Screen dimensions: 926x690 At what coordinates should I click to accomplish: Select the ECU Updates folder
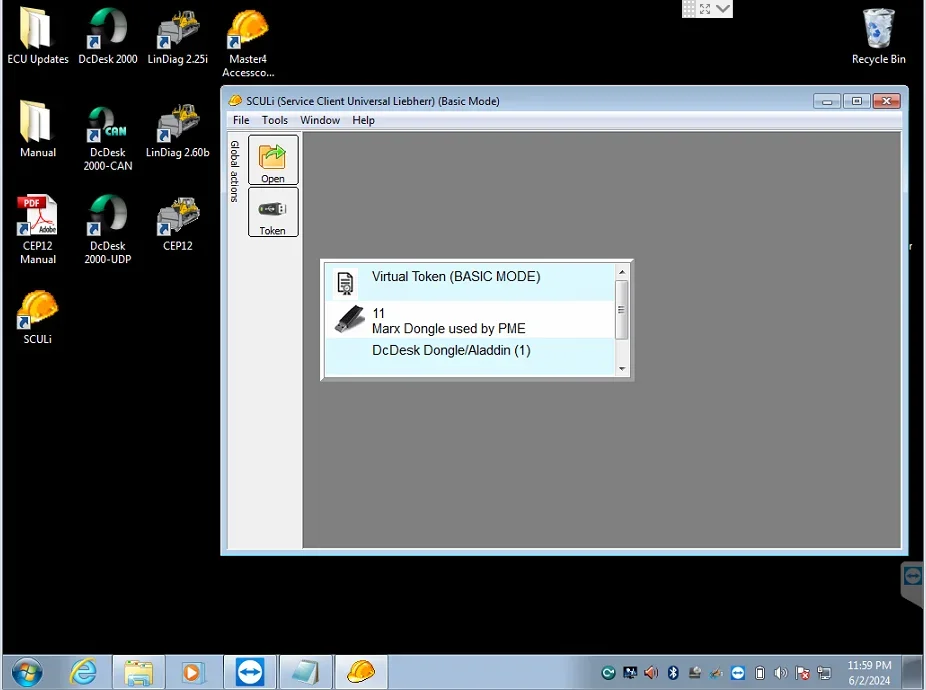38,37
